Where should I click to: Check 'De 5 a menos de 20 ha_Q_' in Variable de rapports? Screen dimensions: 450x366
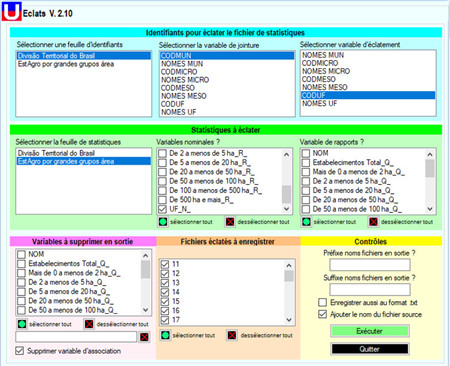(x=306, y=191)
